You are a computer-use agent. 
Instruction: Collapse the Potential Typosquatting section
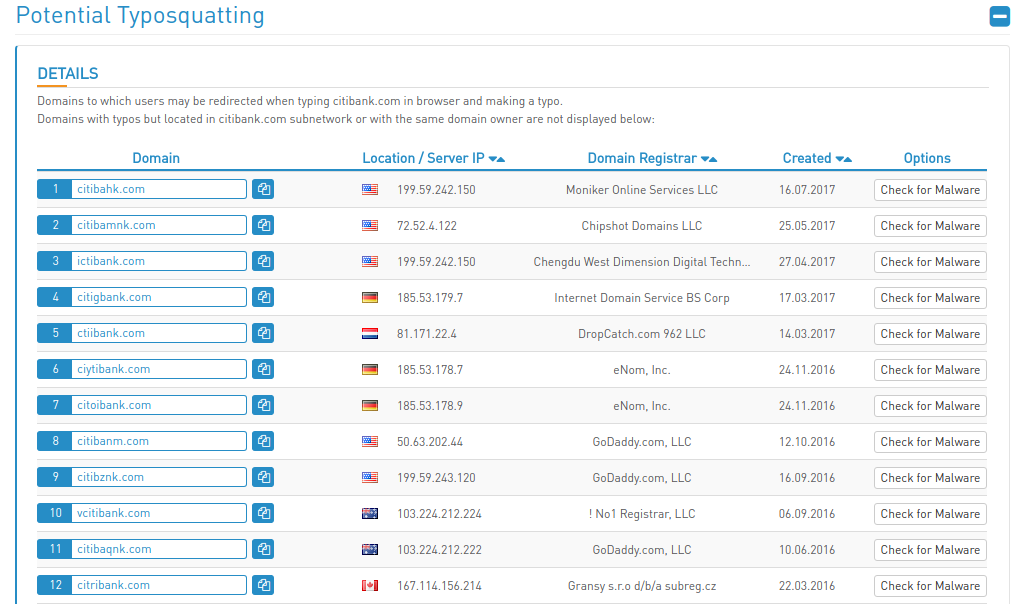[x=999, y=16]
